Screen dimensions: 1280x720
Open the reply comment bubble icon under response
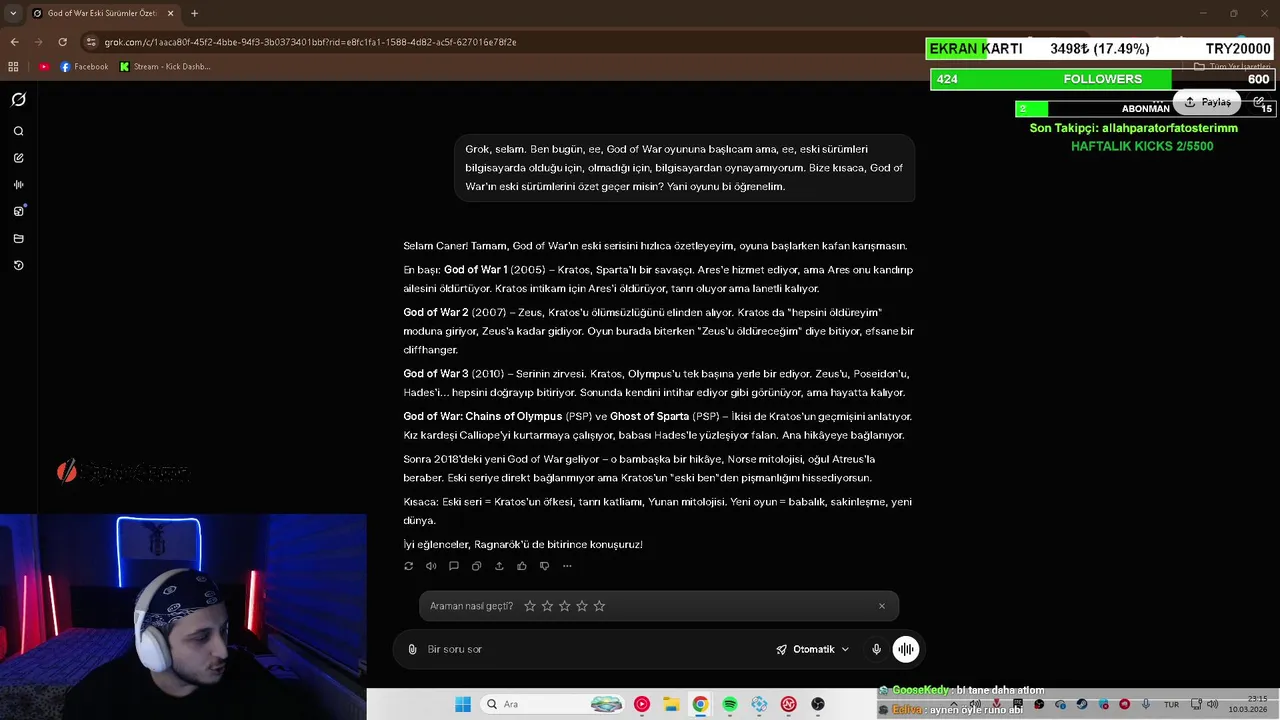pos(453,566)
